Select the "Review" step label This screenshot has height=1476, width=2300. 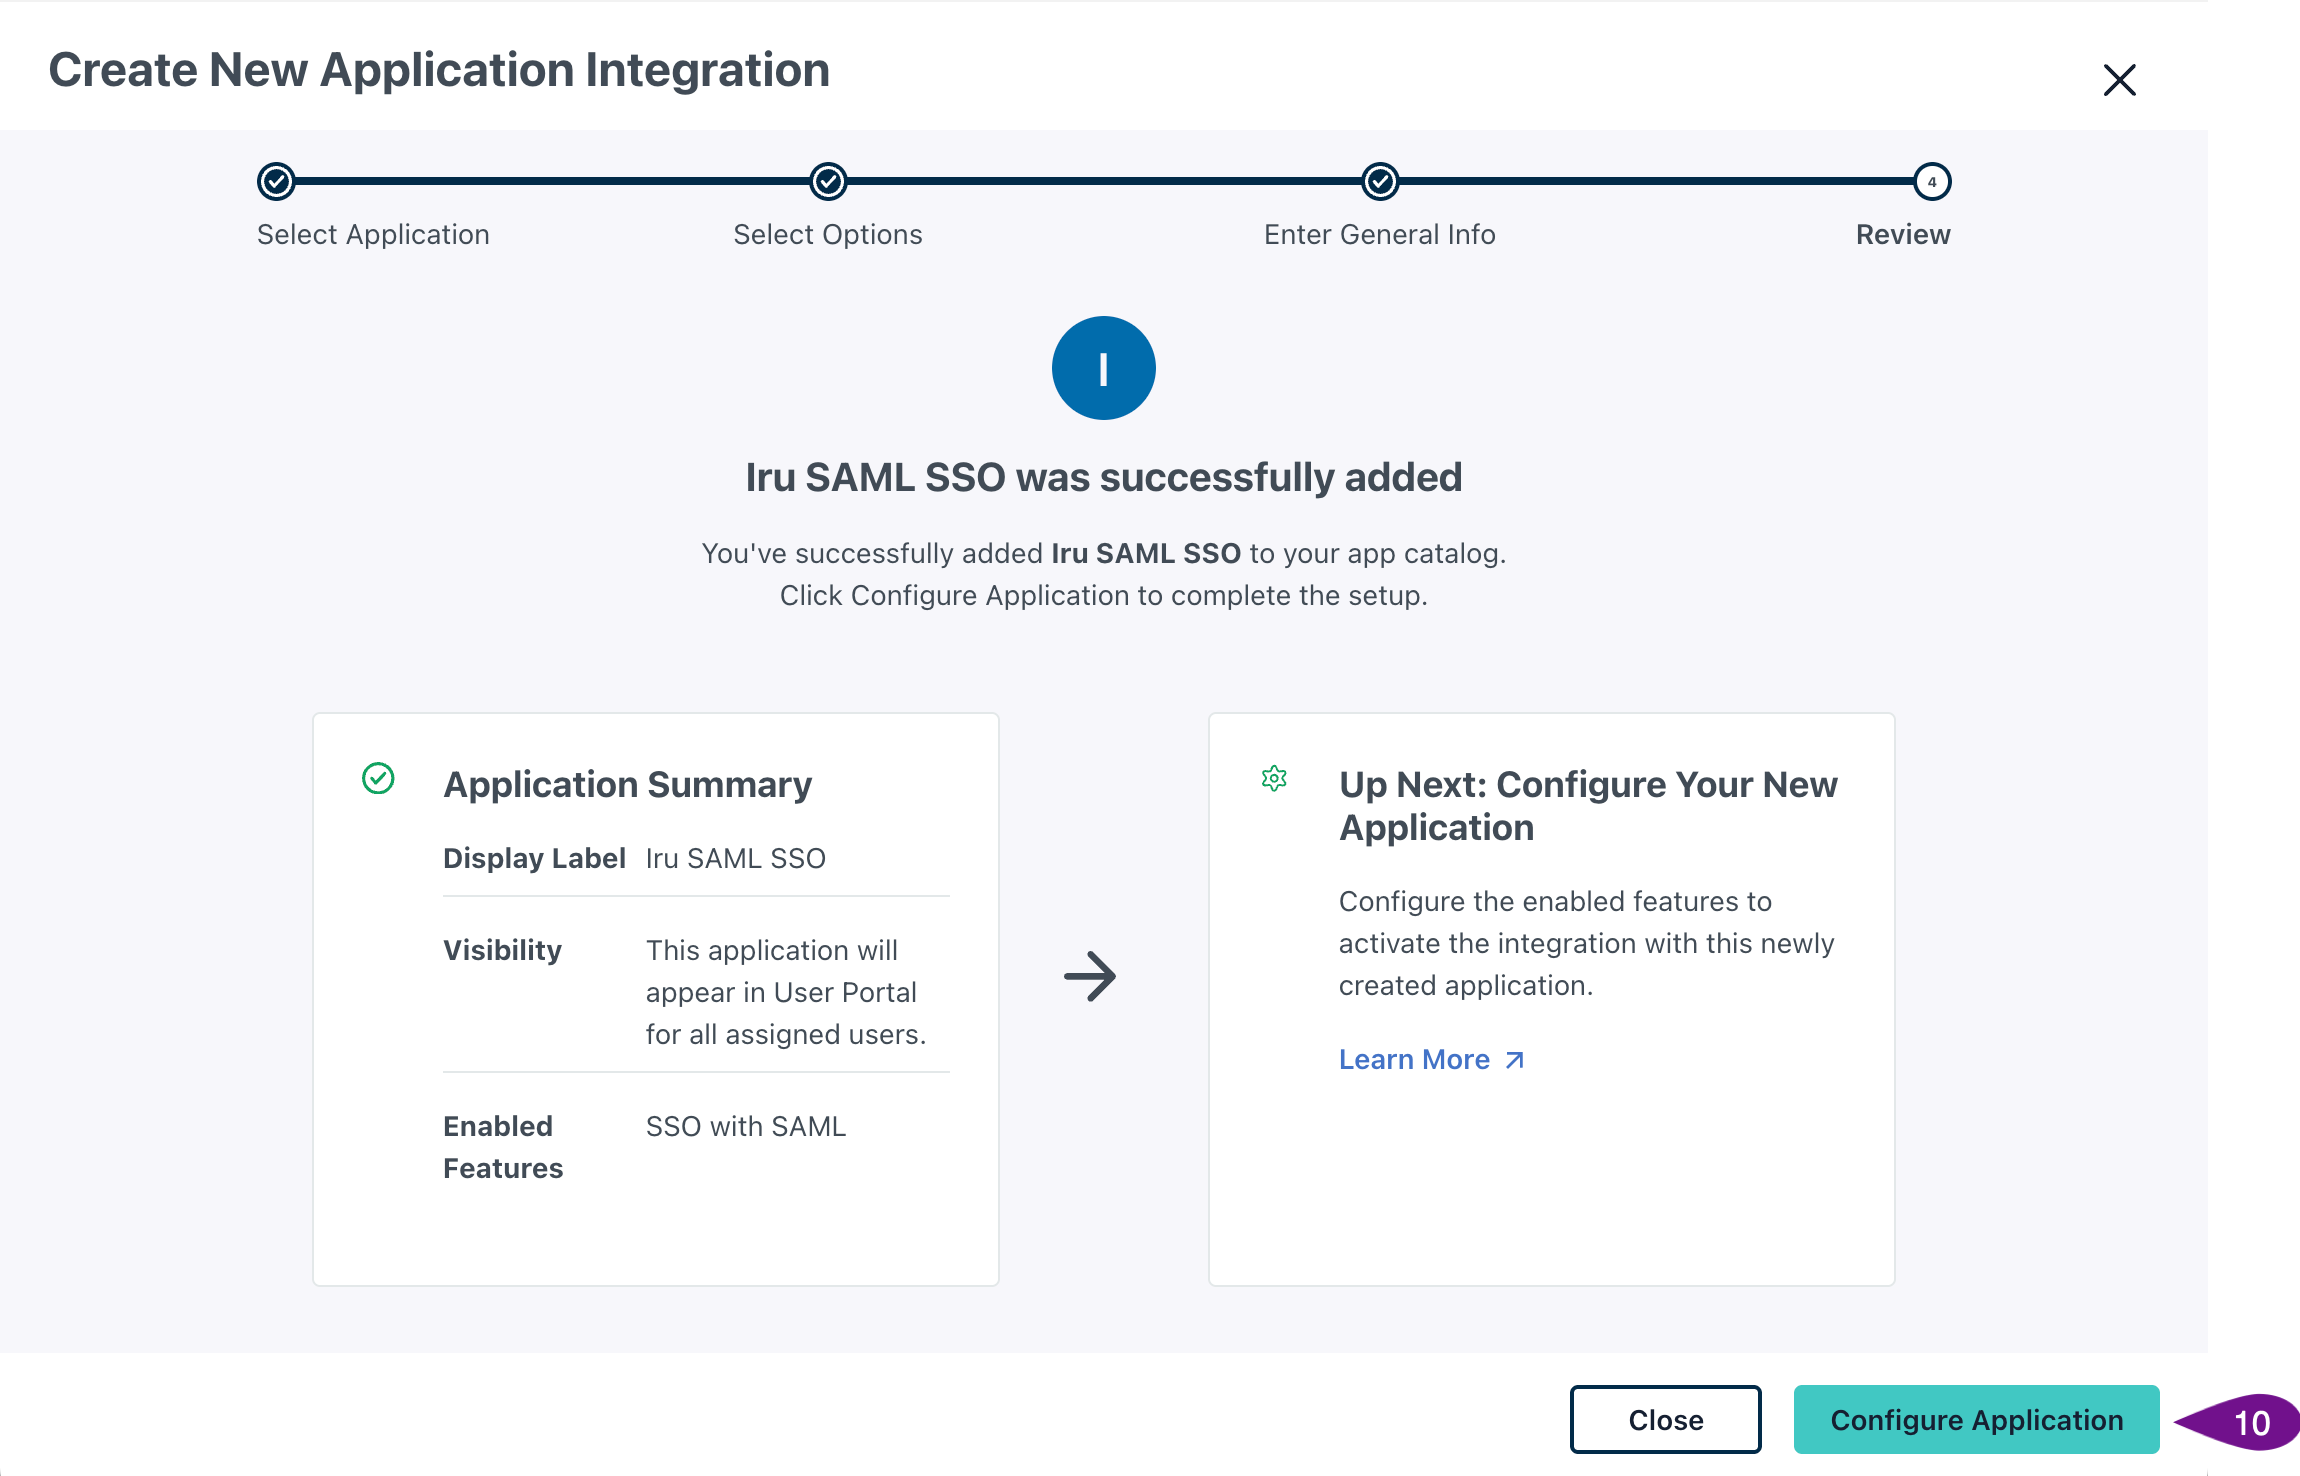tap(1903, 234)
